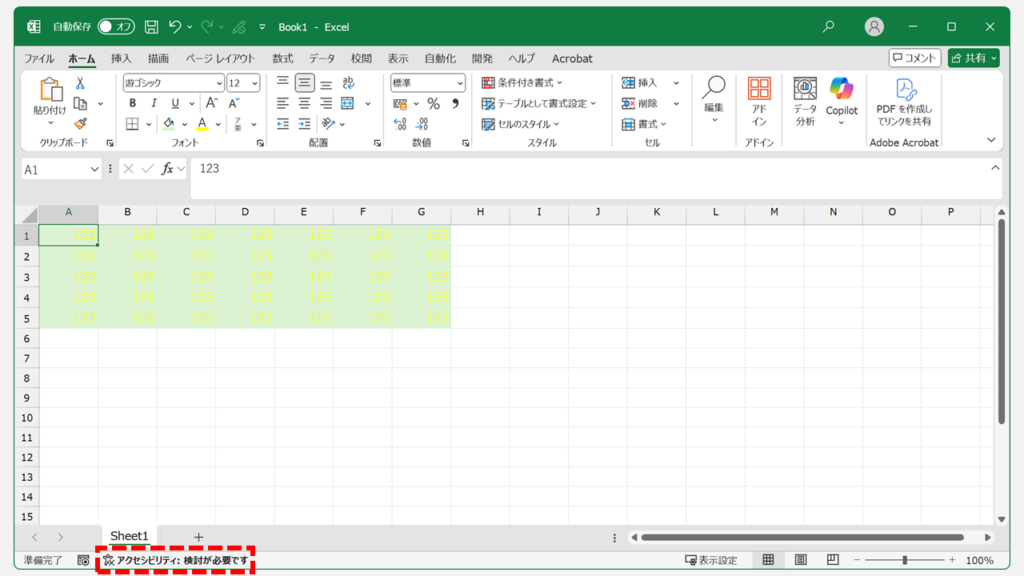Click the アドイン (Add-ins) icon
Screen dimensions: 1024x576
[x=759, y=100]
